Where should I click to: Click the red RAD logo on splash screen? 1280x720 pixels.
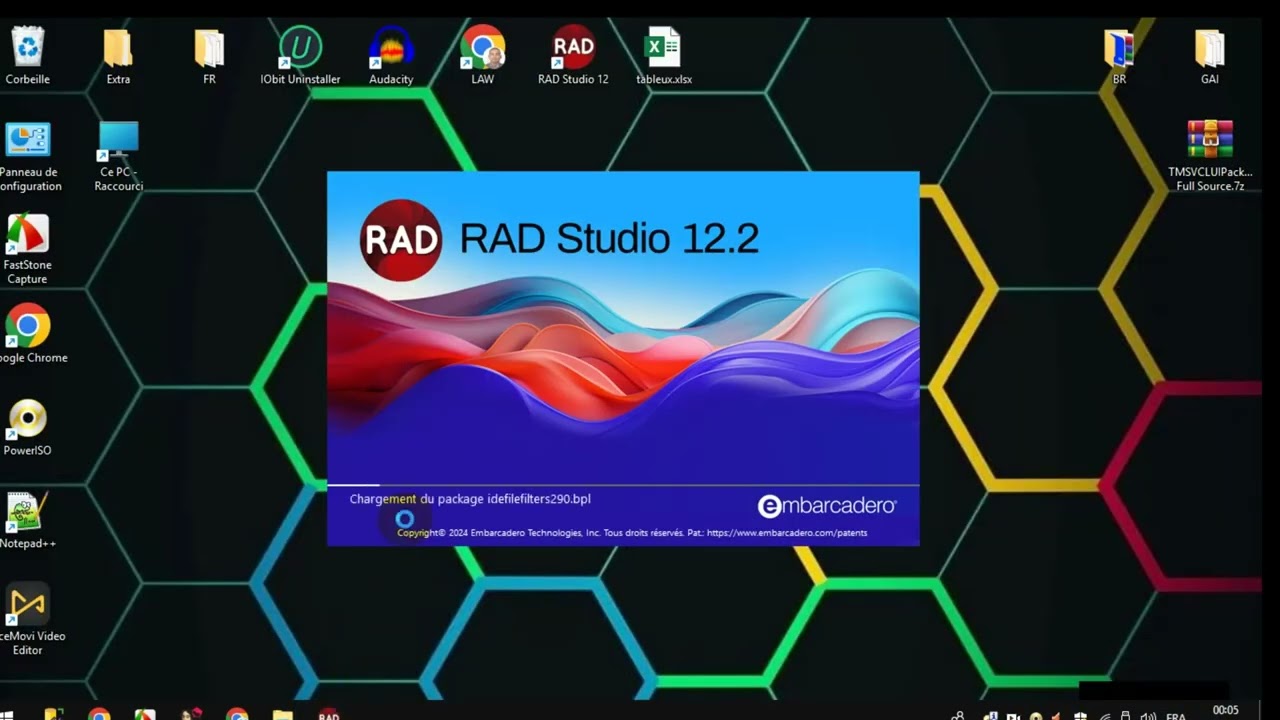coord(401,240)
